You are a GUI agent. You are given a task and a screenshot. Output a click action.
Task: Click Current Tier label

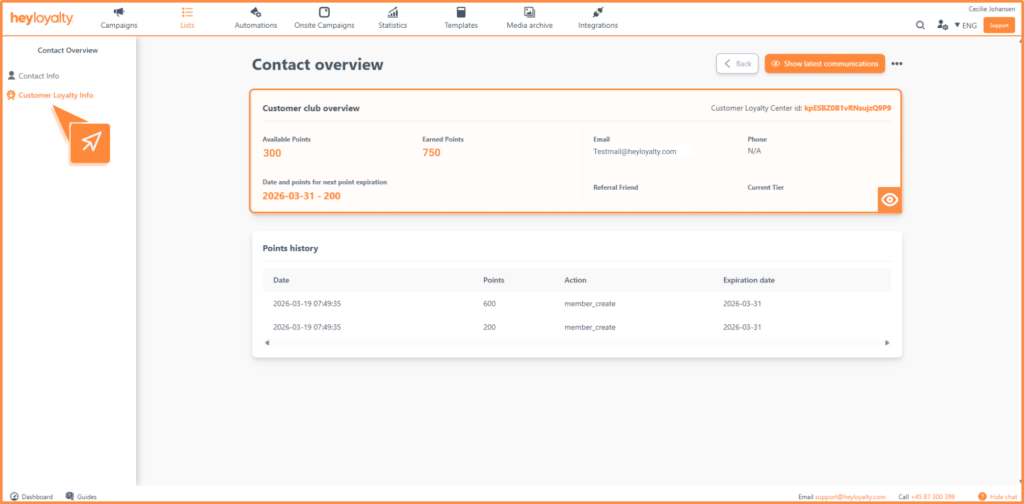coord(765,187)
